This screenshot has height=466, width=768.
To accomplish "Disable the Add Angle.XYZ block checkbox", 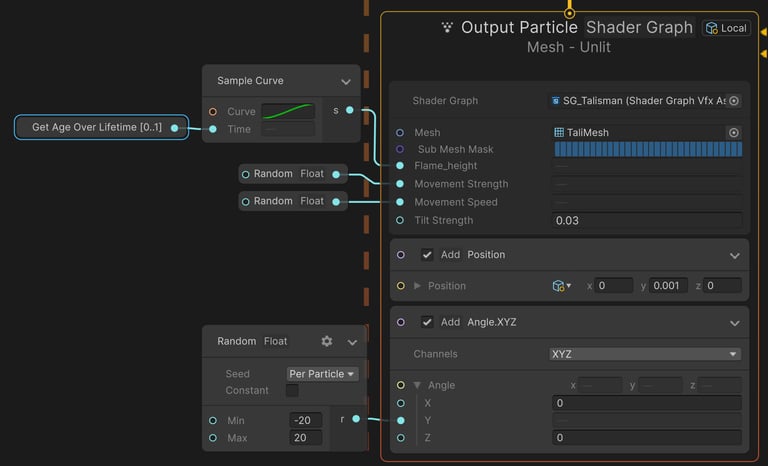I will tap(427, 322).
